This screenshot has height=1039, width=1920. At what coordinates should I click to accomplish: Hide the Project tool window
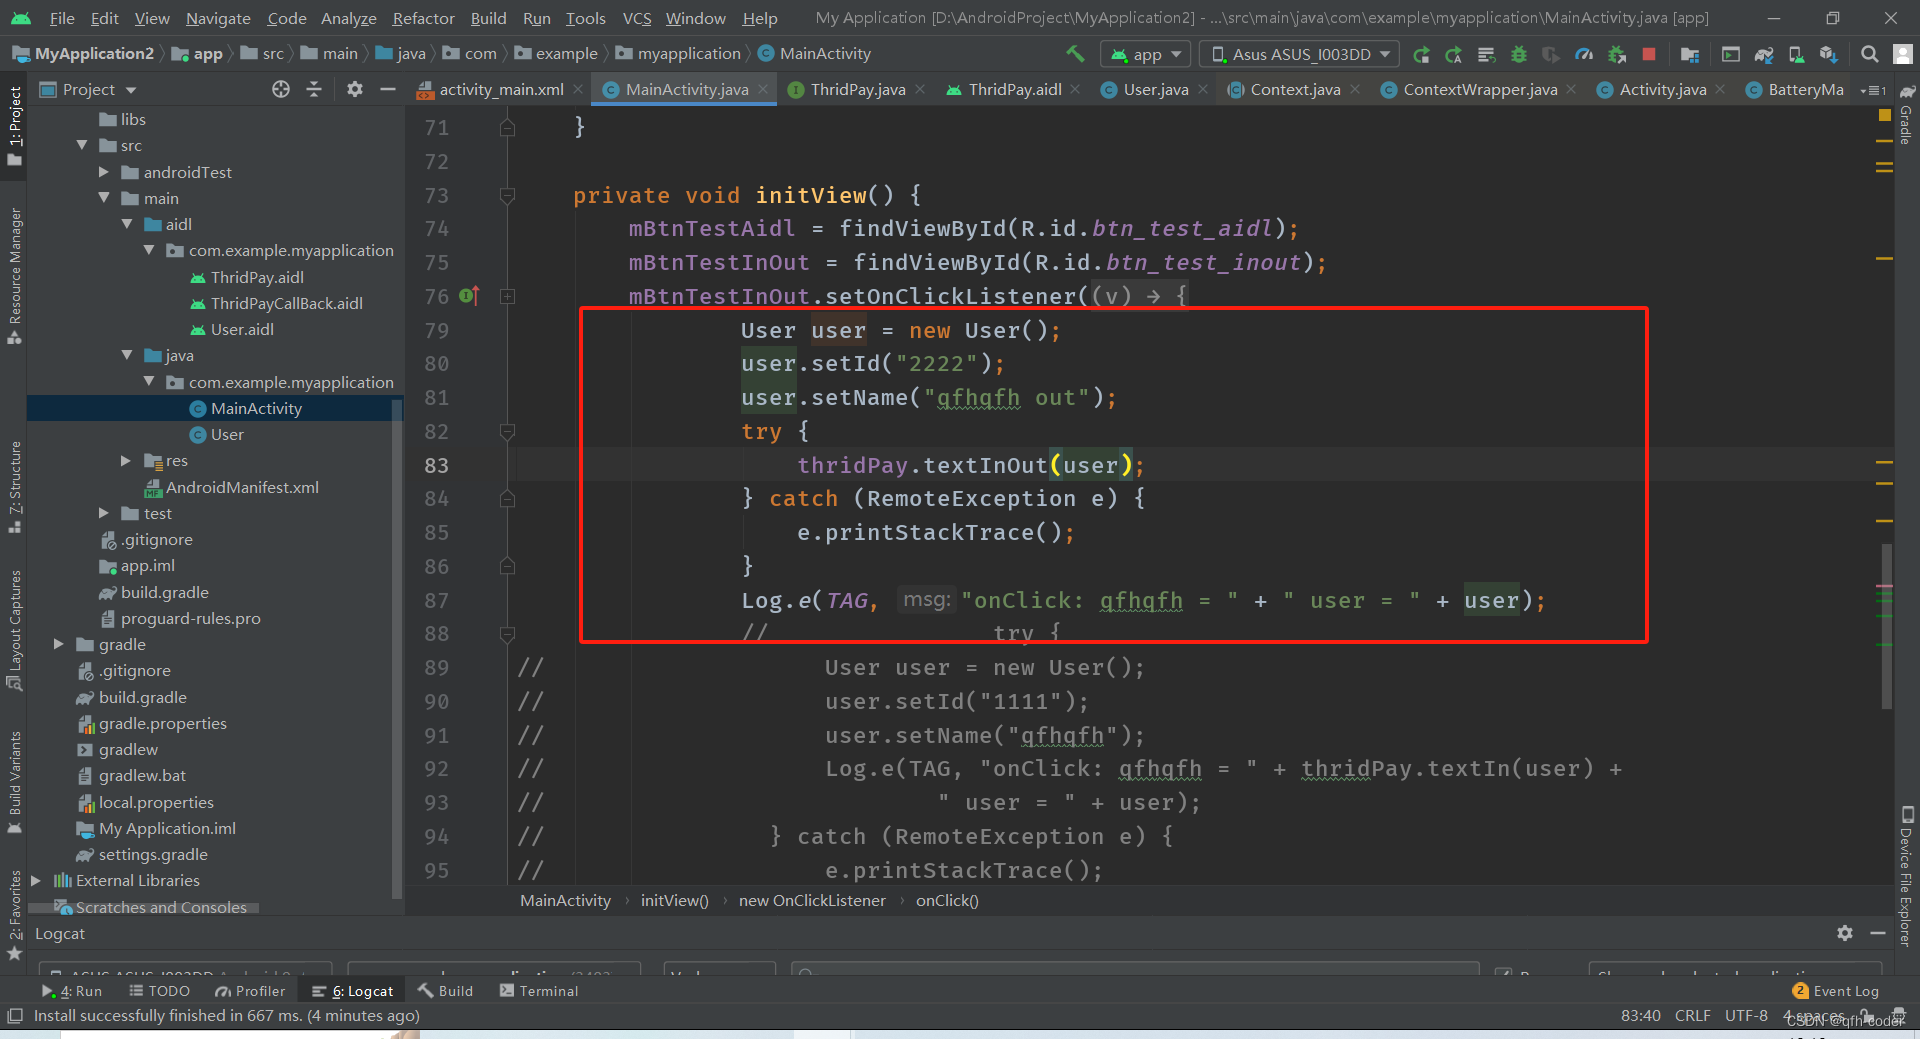click(x=388, y=89)
